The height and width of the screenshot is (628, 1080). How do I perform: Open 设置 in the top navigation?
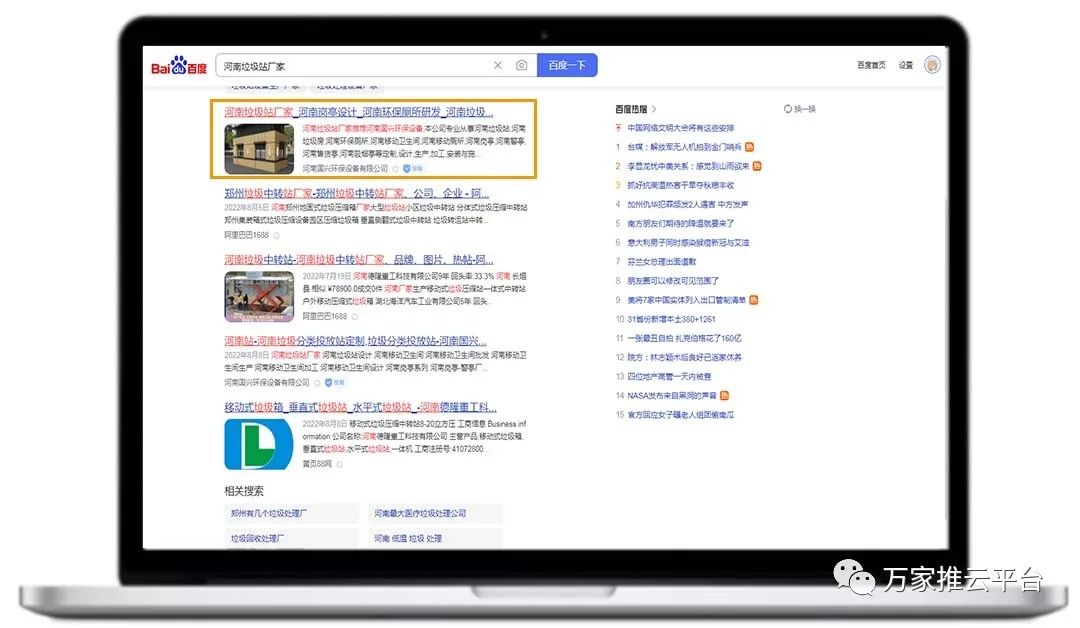point(905,66)
